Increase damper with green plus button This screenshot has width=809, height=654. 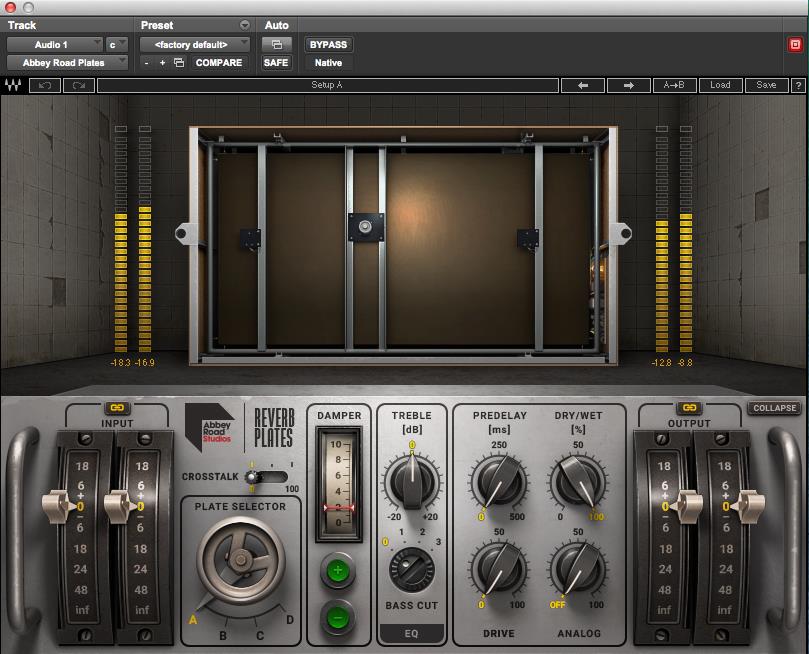tap(338, 571)
